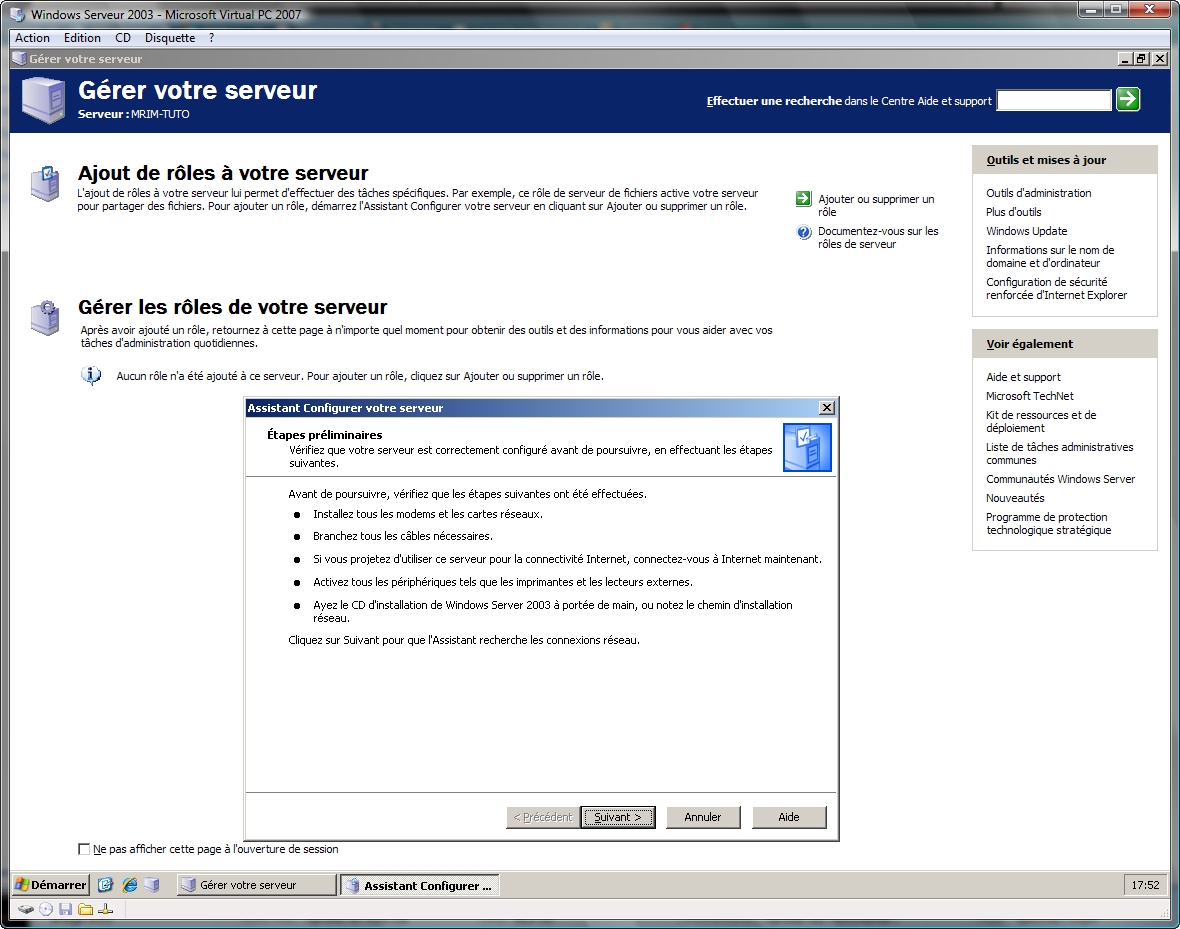Screen dimensions: 1180x929
Task: Click the server name MRIM-TUTO text
Action: 160,114
